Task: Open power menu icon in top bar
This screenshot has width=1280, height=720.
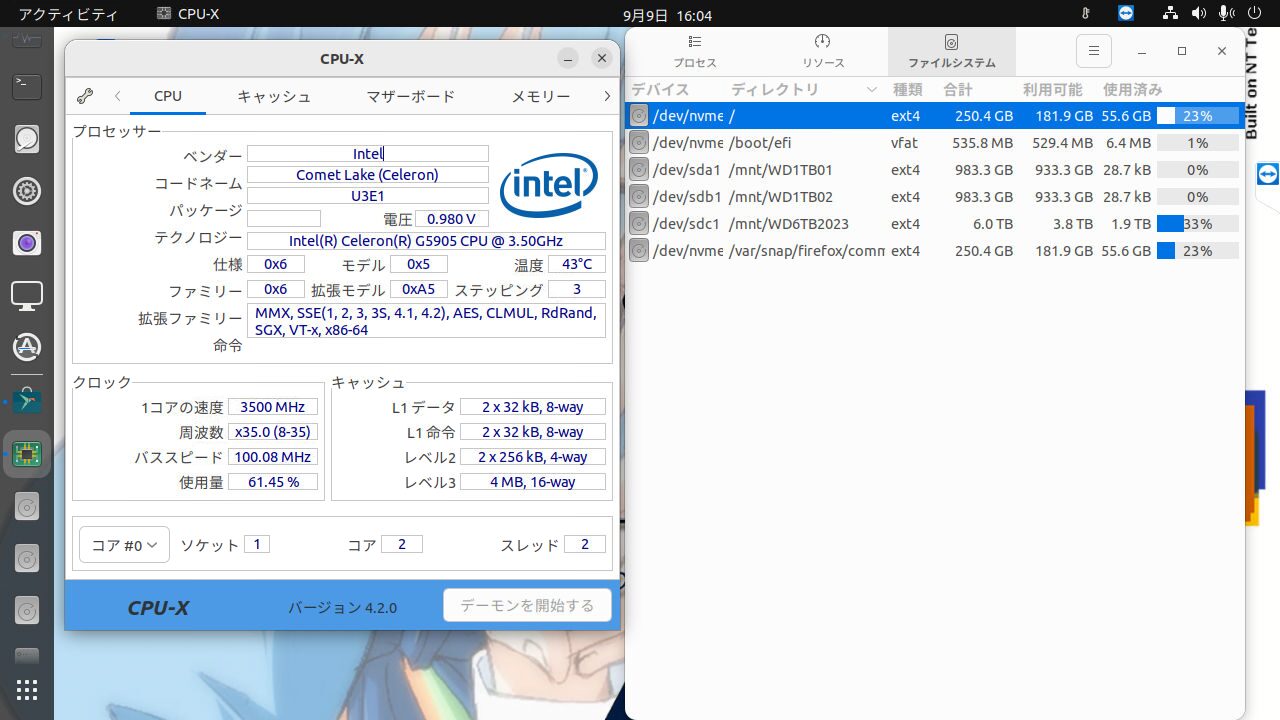Action: click(1255, 14)
